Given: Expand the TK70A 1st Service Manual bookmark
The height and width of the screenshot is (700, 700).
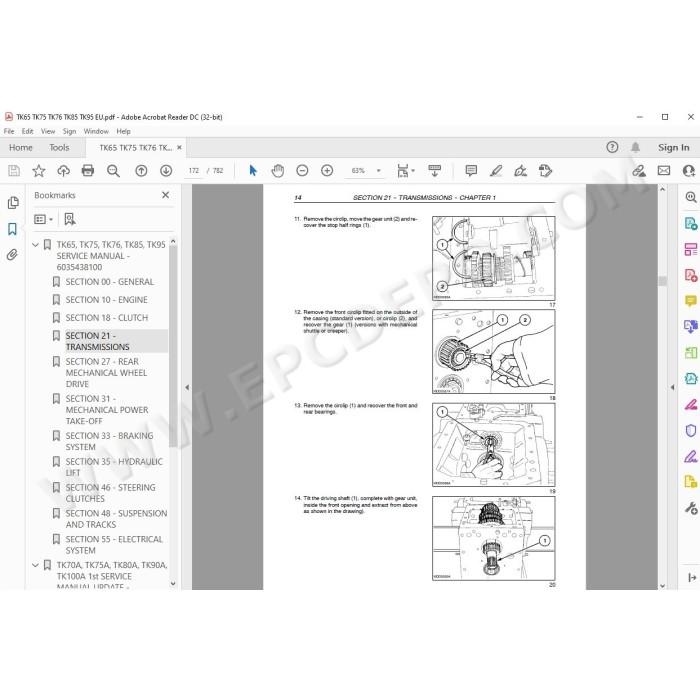Looking at the screenshot, I should click(35, 565).
